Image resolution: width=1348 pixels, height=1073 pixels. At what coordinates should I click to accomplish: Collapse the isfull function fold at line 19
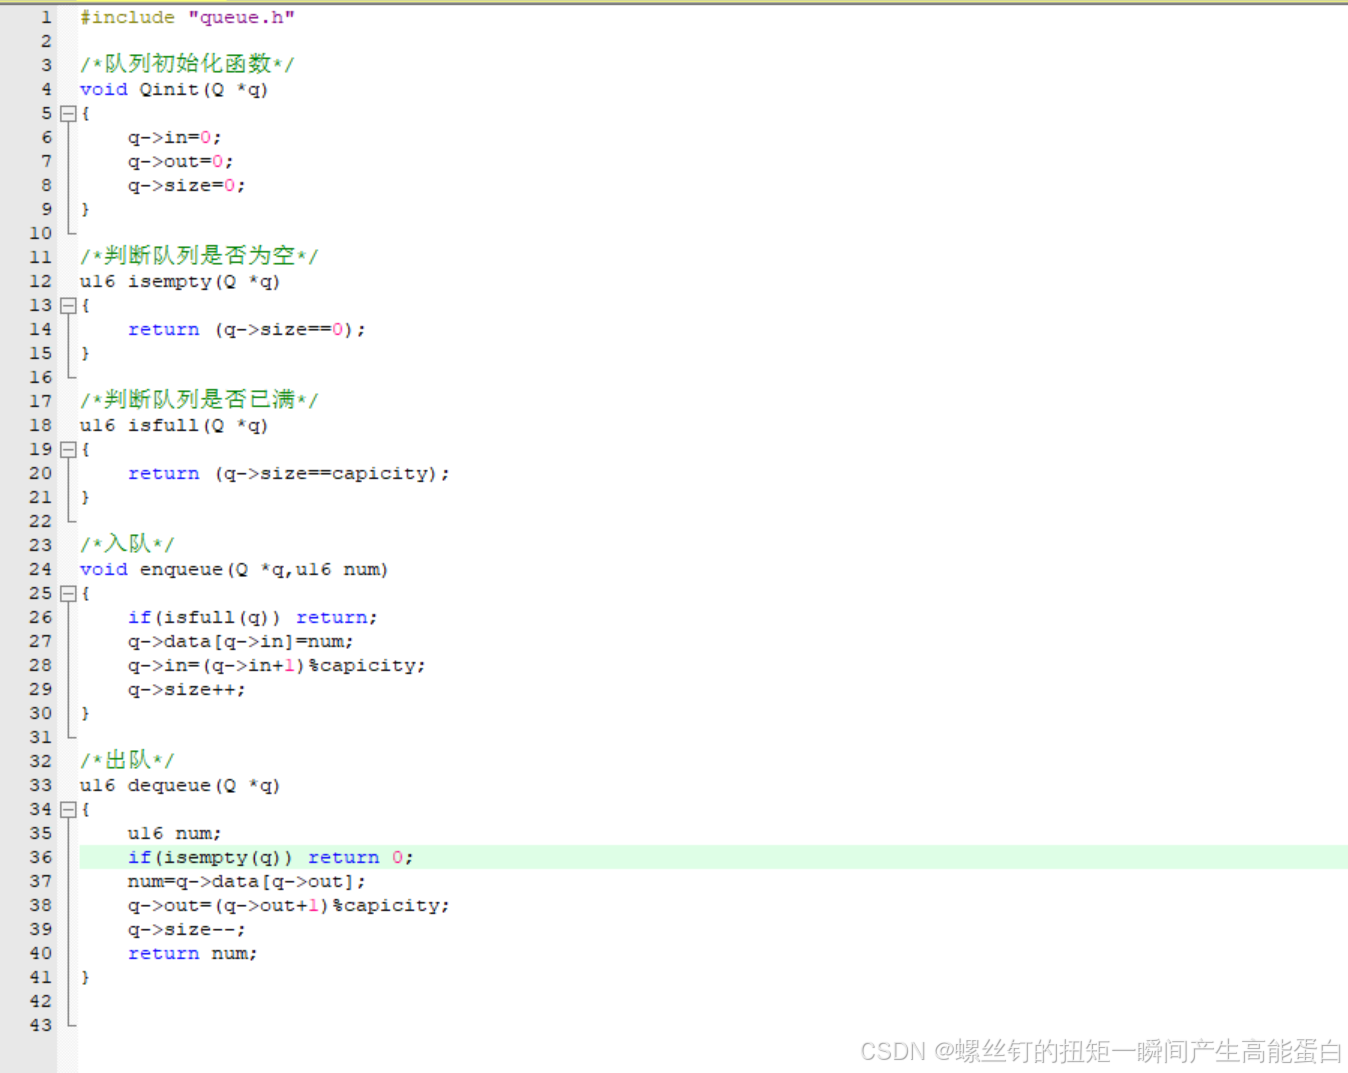click(x=68, y=450)
